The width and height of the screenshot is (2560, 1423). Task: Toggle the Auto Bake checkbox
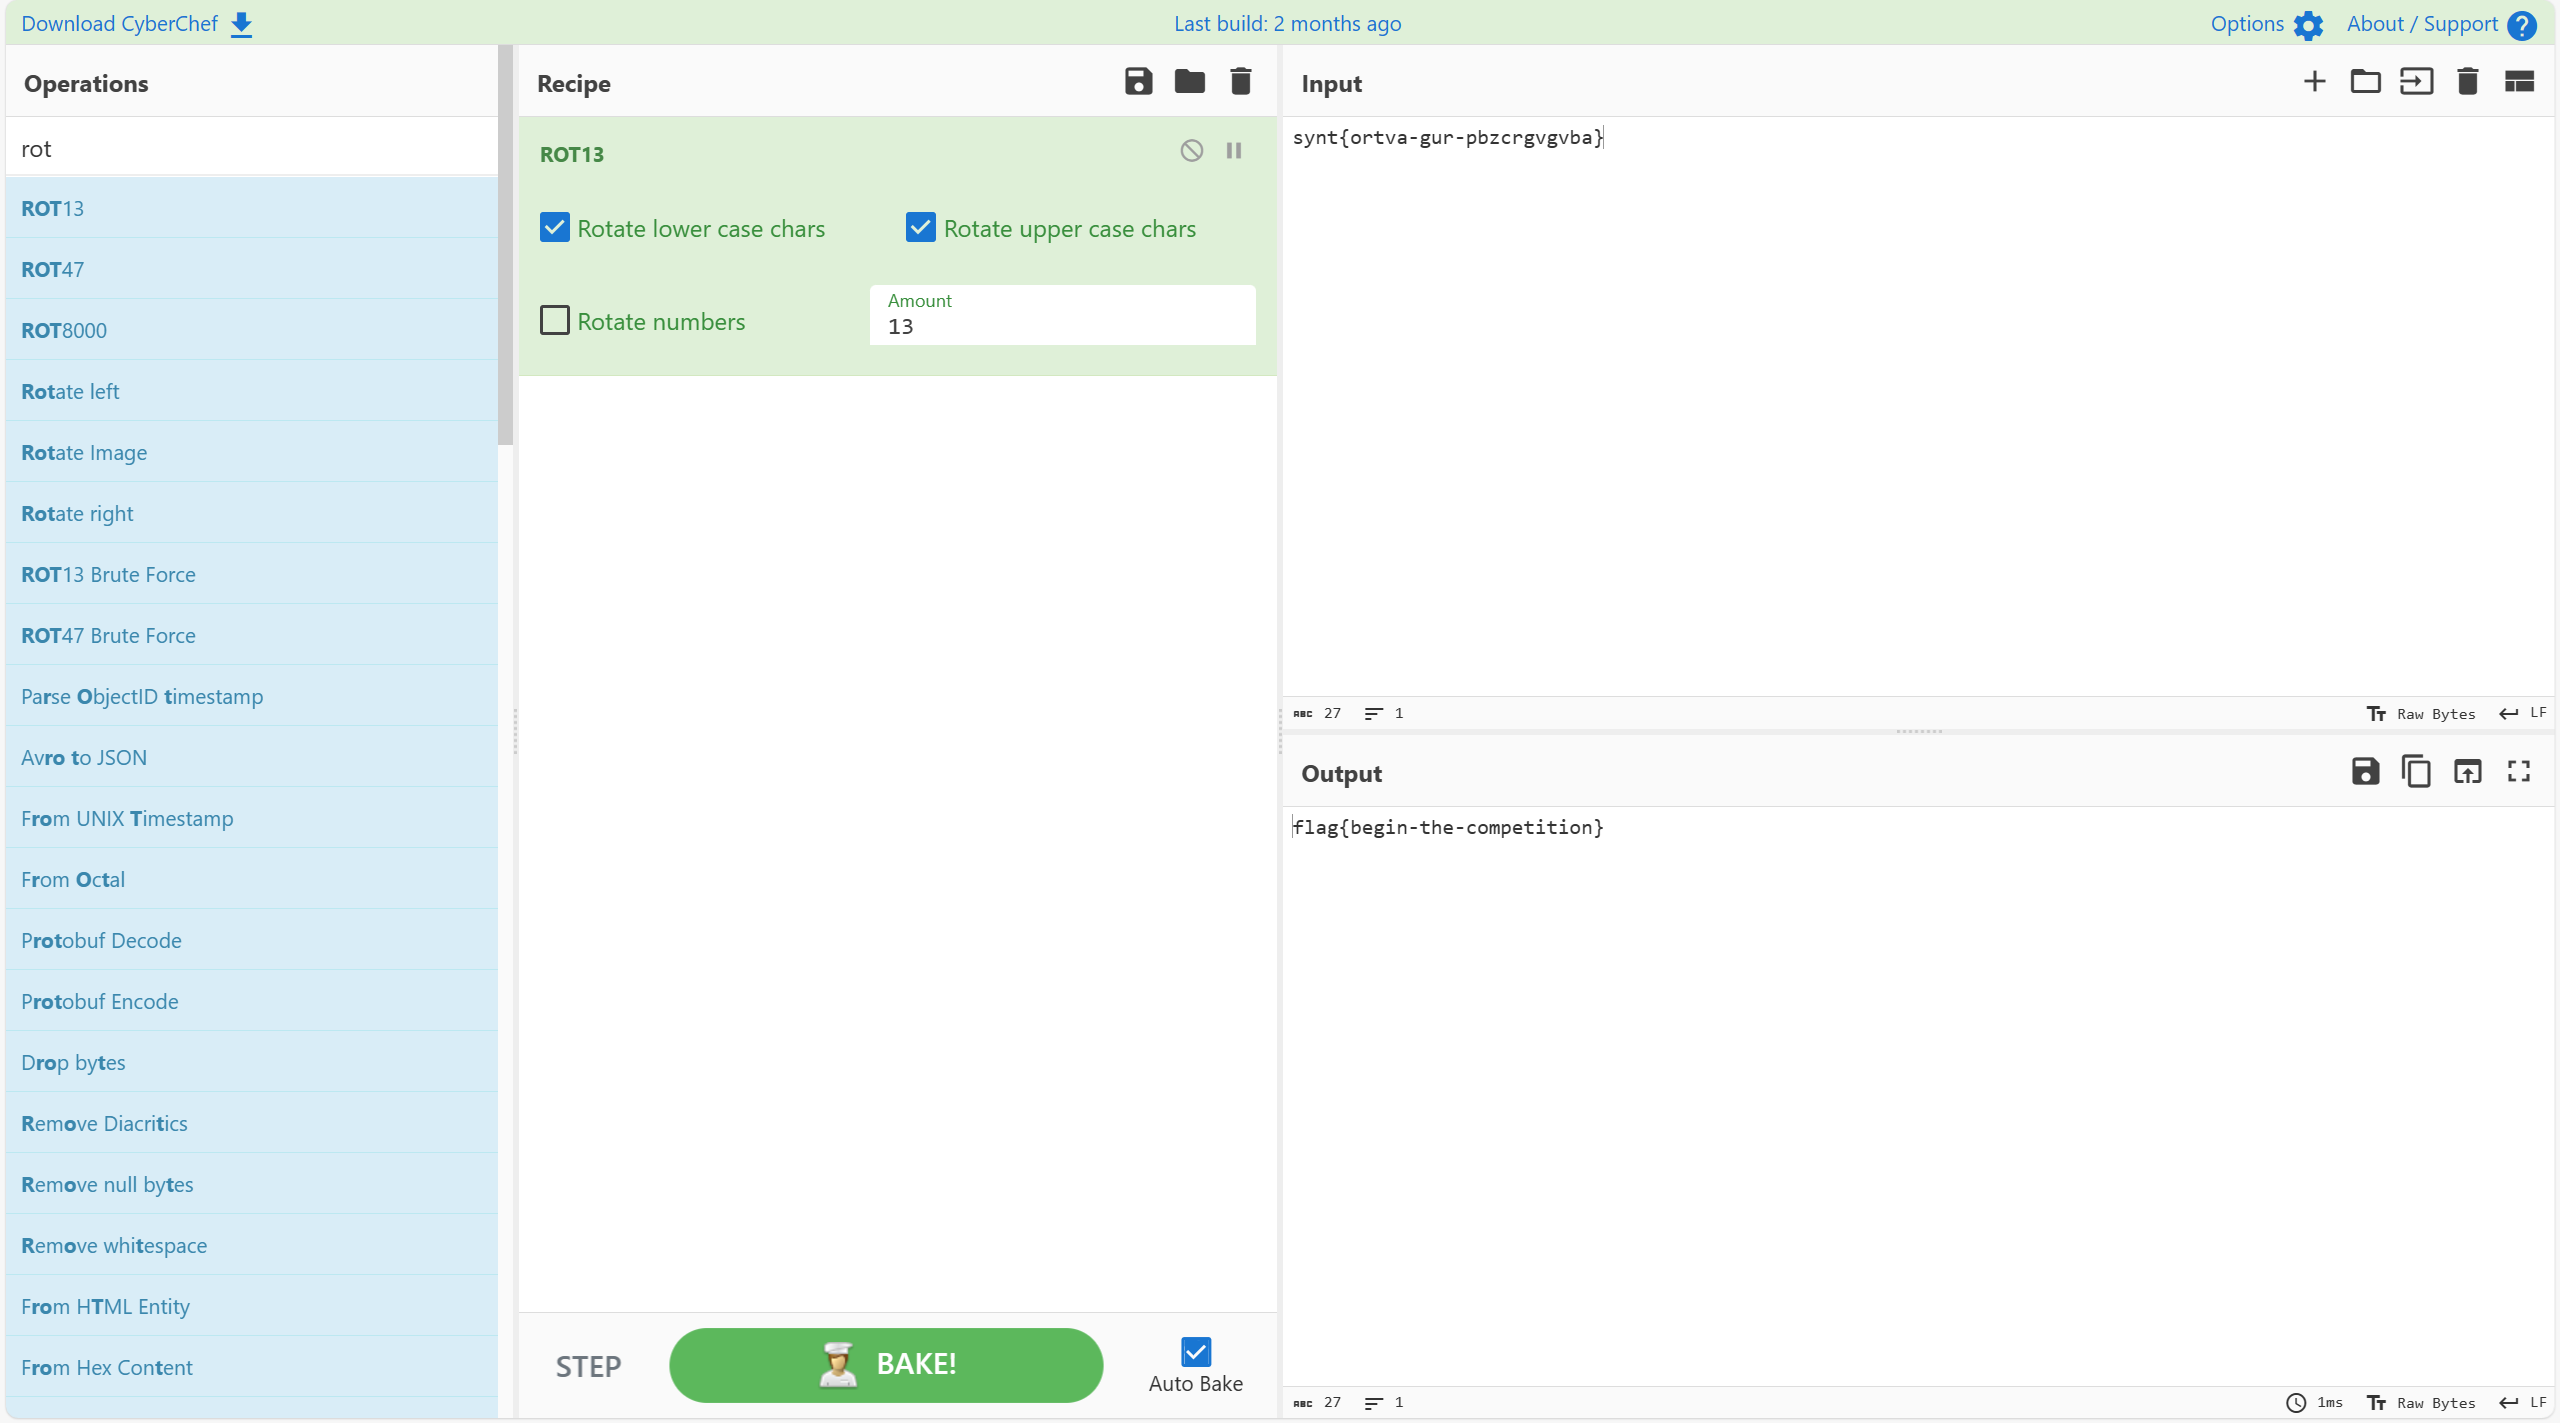tap(1196, 1353)
